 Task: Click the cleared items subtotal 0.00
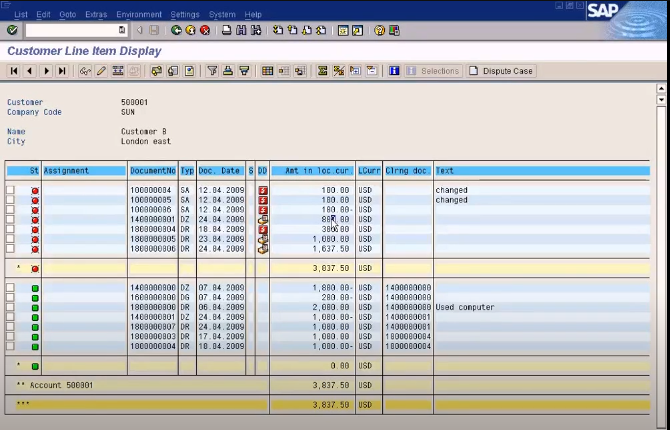tap(340, 366)
